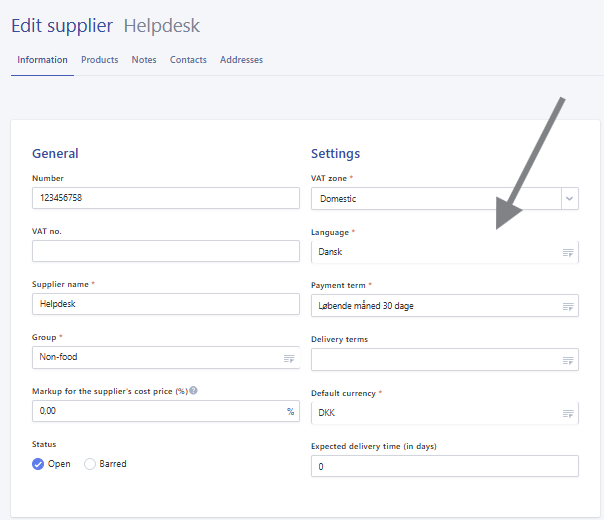Screen dimensions: 604x520
Task: Expand the VAT zone dropdown arrow
Action: [x=569, y=199]
